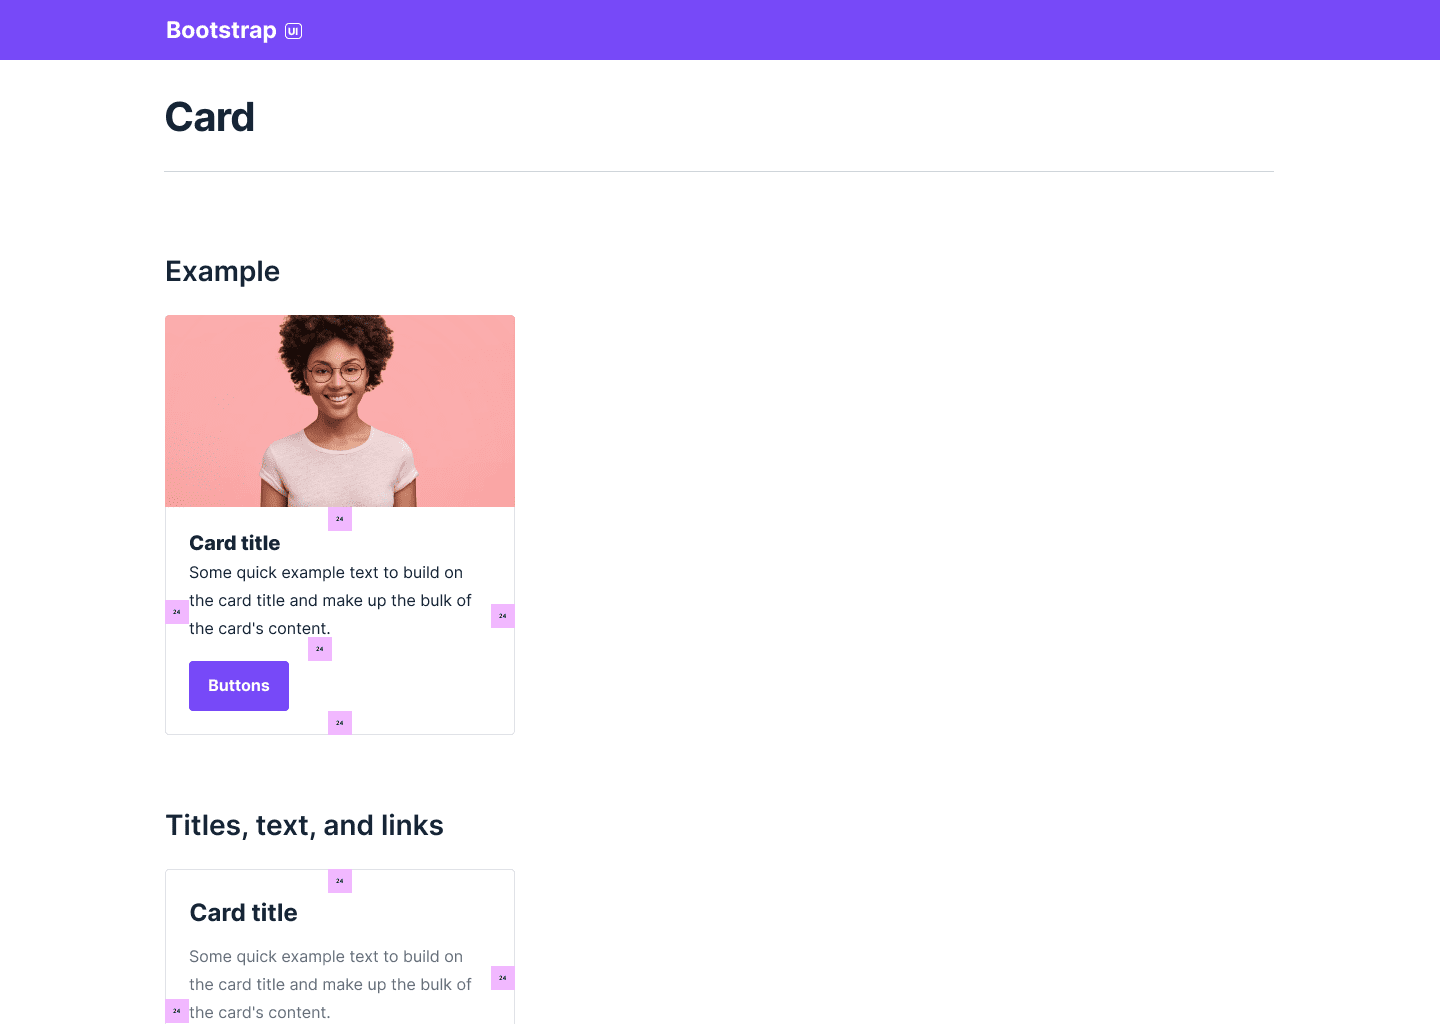
Task: Click the Card page heading
Action: [x=210, y=117]
